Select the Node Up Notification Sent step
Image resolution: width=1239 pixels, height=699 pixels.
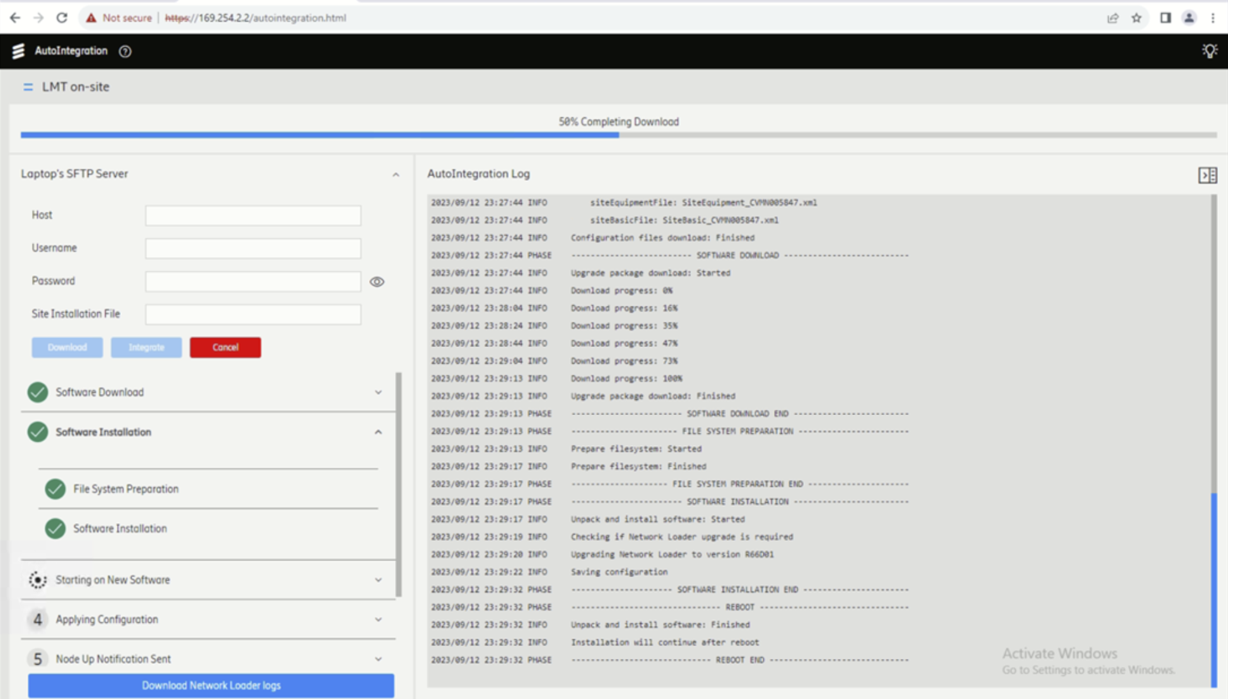(113, 659)
